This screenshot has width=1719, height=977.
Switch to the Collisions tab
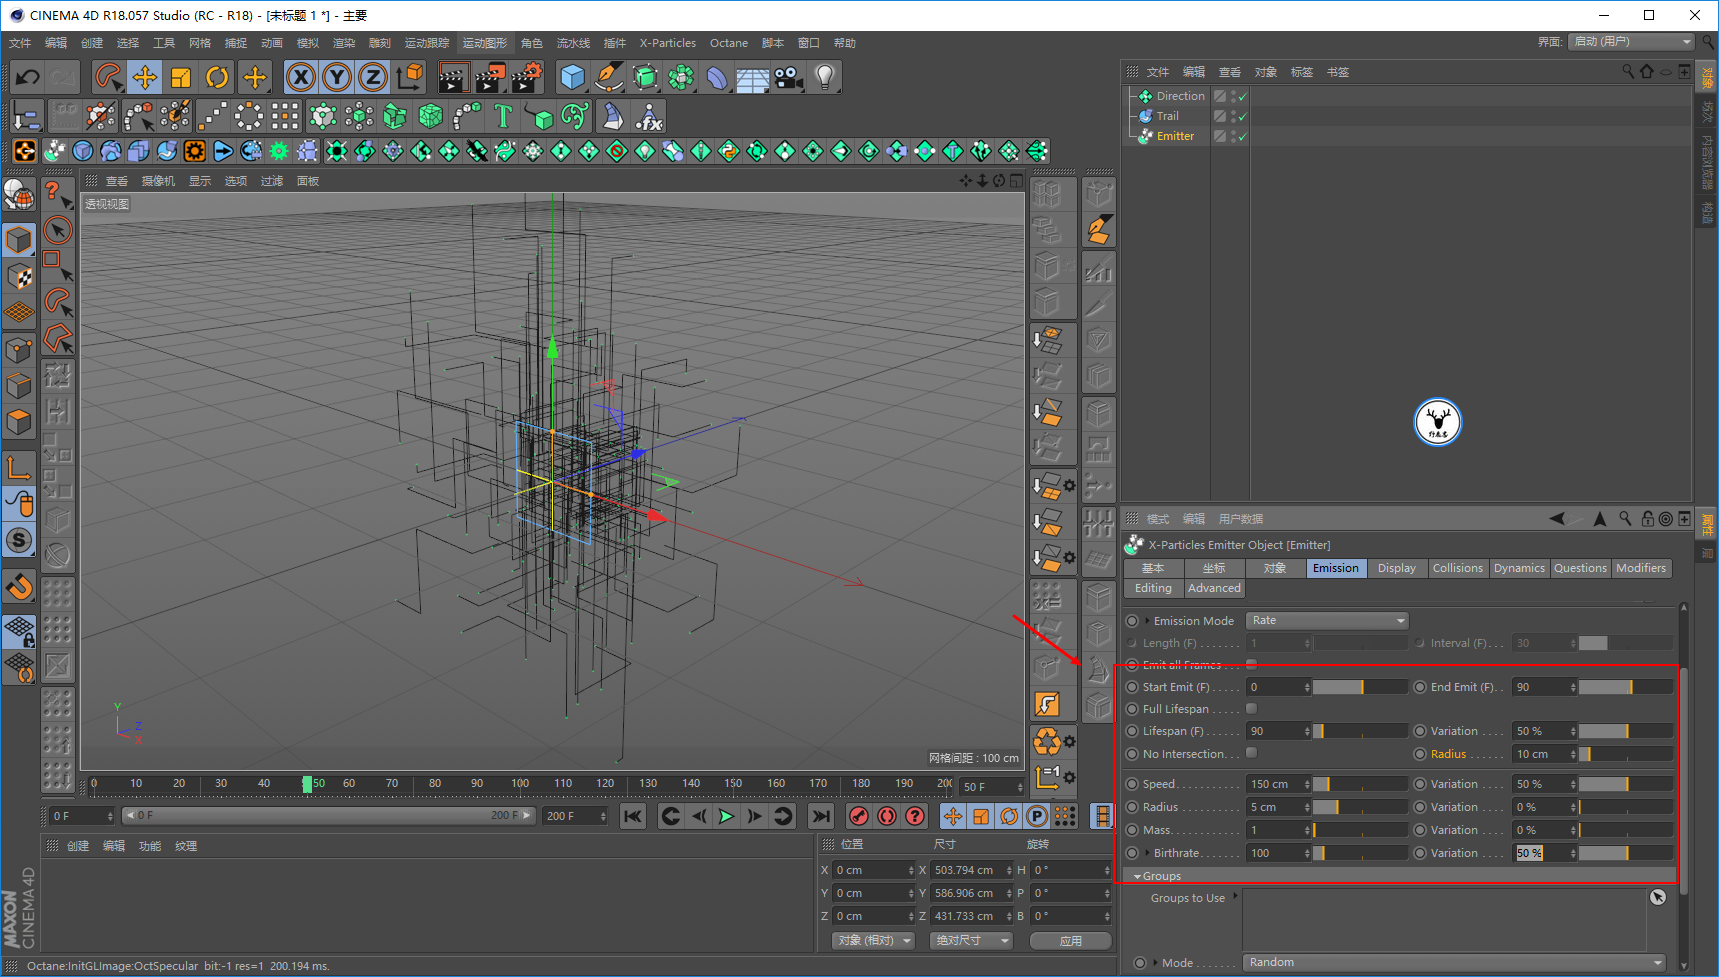(x=1457, y=568)
